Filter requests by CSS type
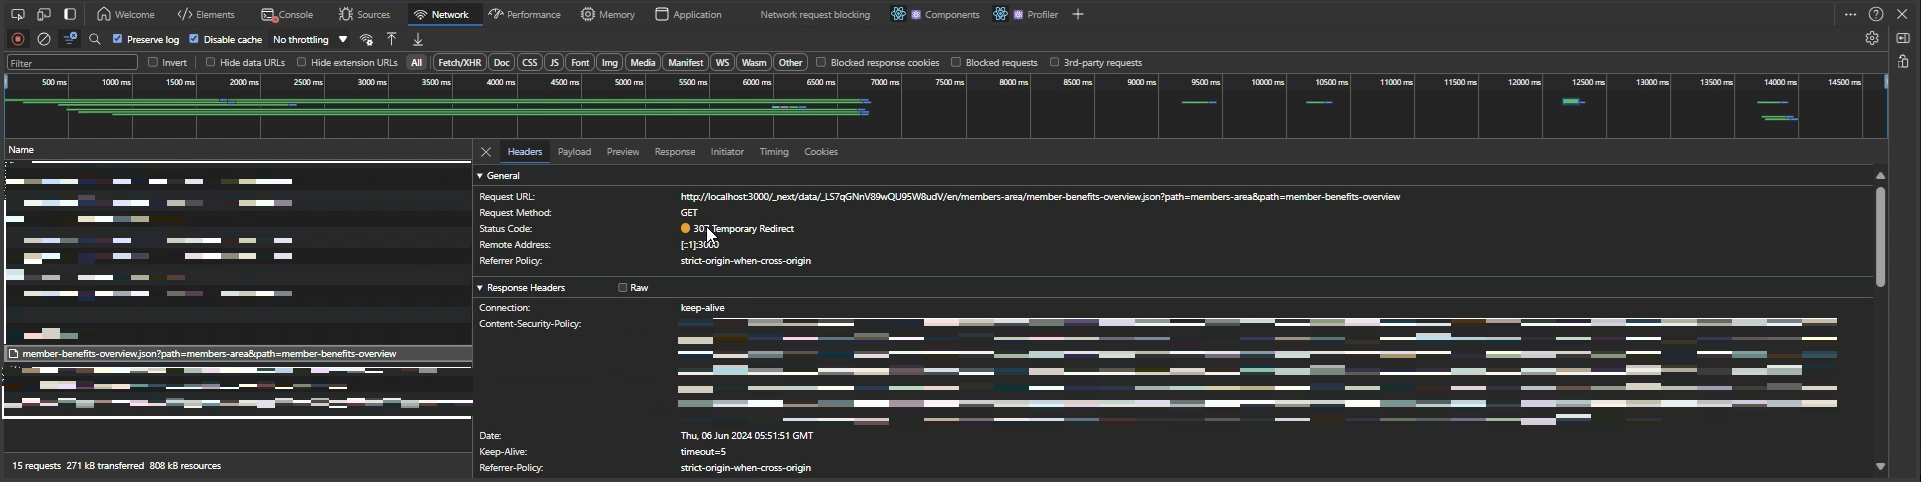 tap(530, 62)
